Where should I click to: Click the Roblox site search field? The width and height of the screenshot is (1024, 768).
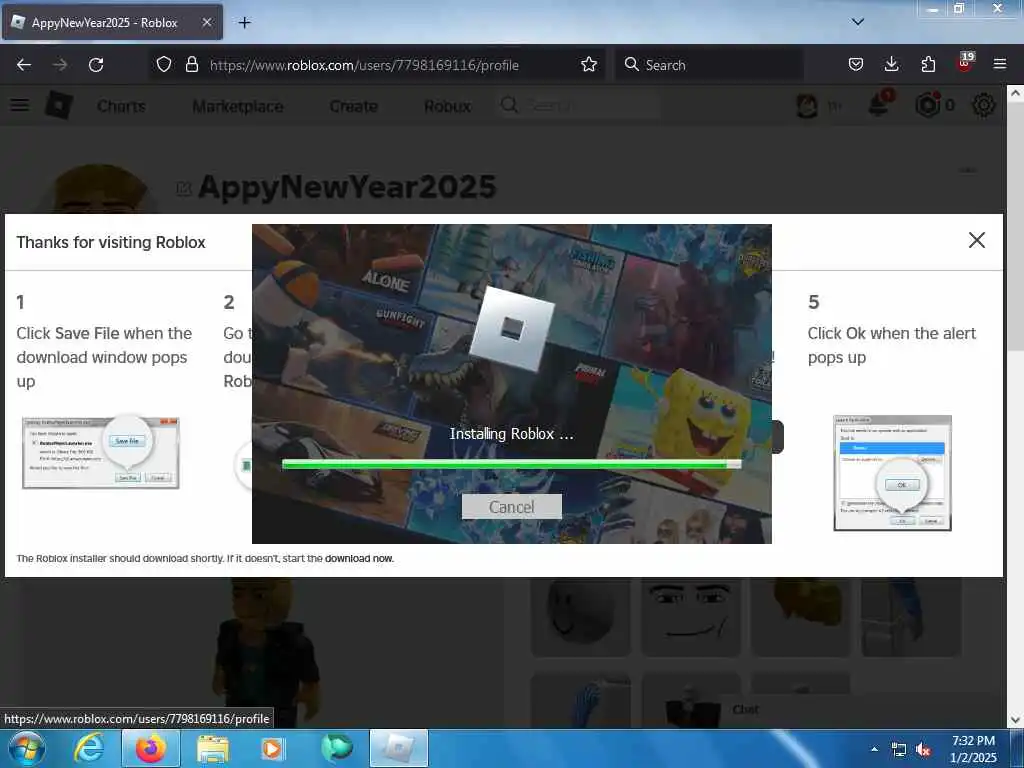(x=578, y=105)
